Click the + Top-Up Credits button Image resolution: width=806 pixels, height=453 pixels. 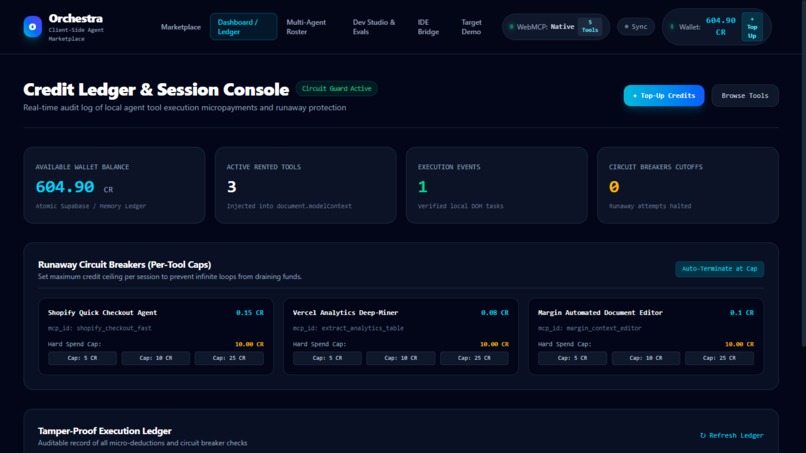tap(664, 96)
